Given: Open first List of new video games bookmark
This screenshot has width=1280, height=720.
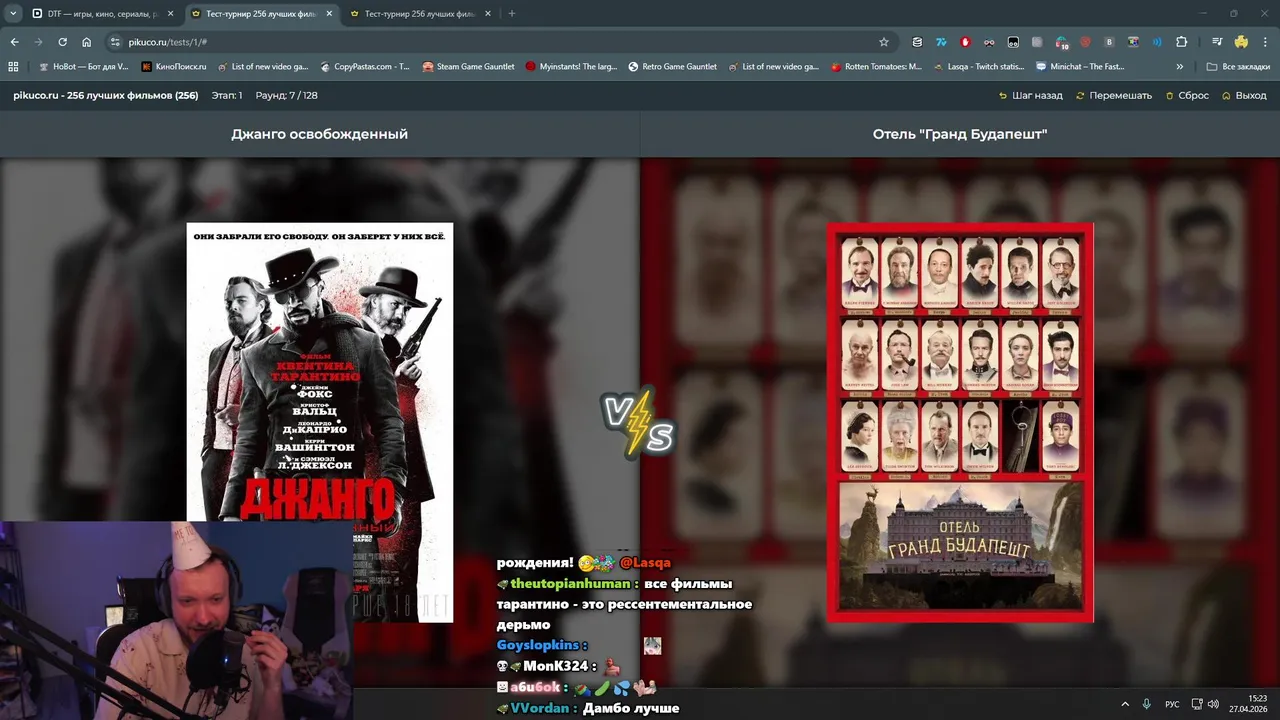Looking at the screenshot, I should (x=261, y=67).
